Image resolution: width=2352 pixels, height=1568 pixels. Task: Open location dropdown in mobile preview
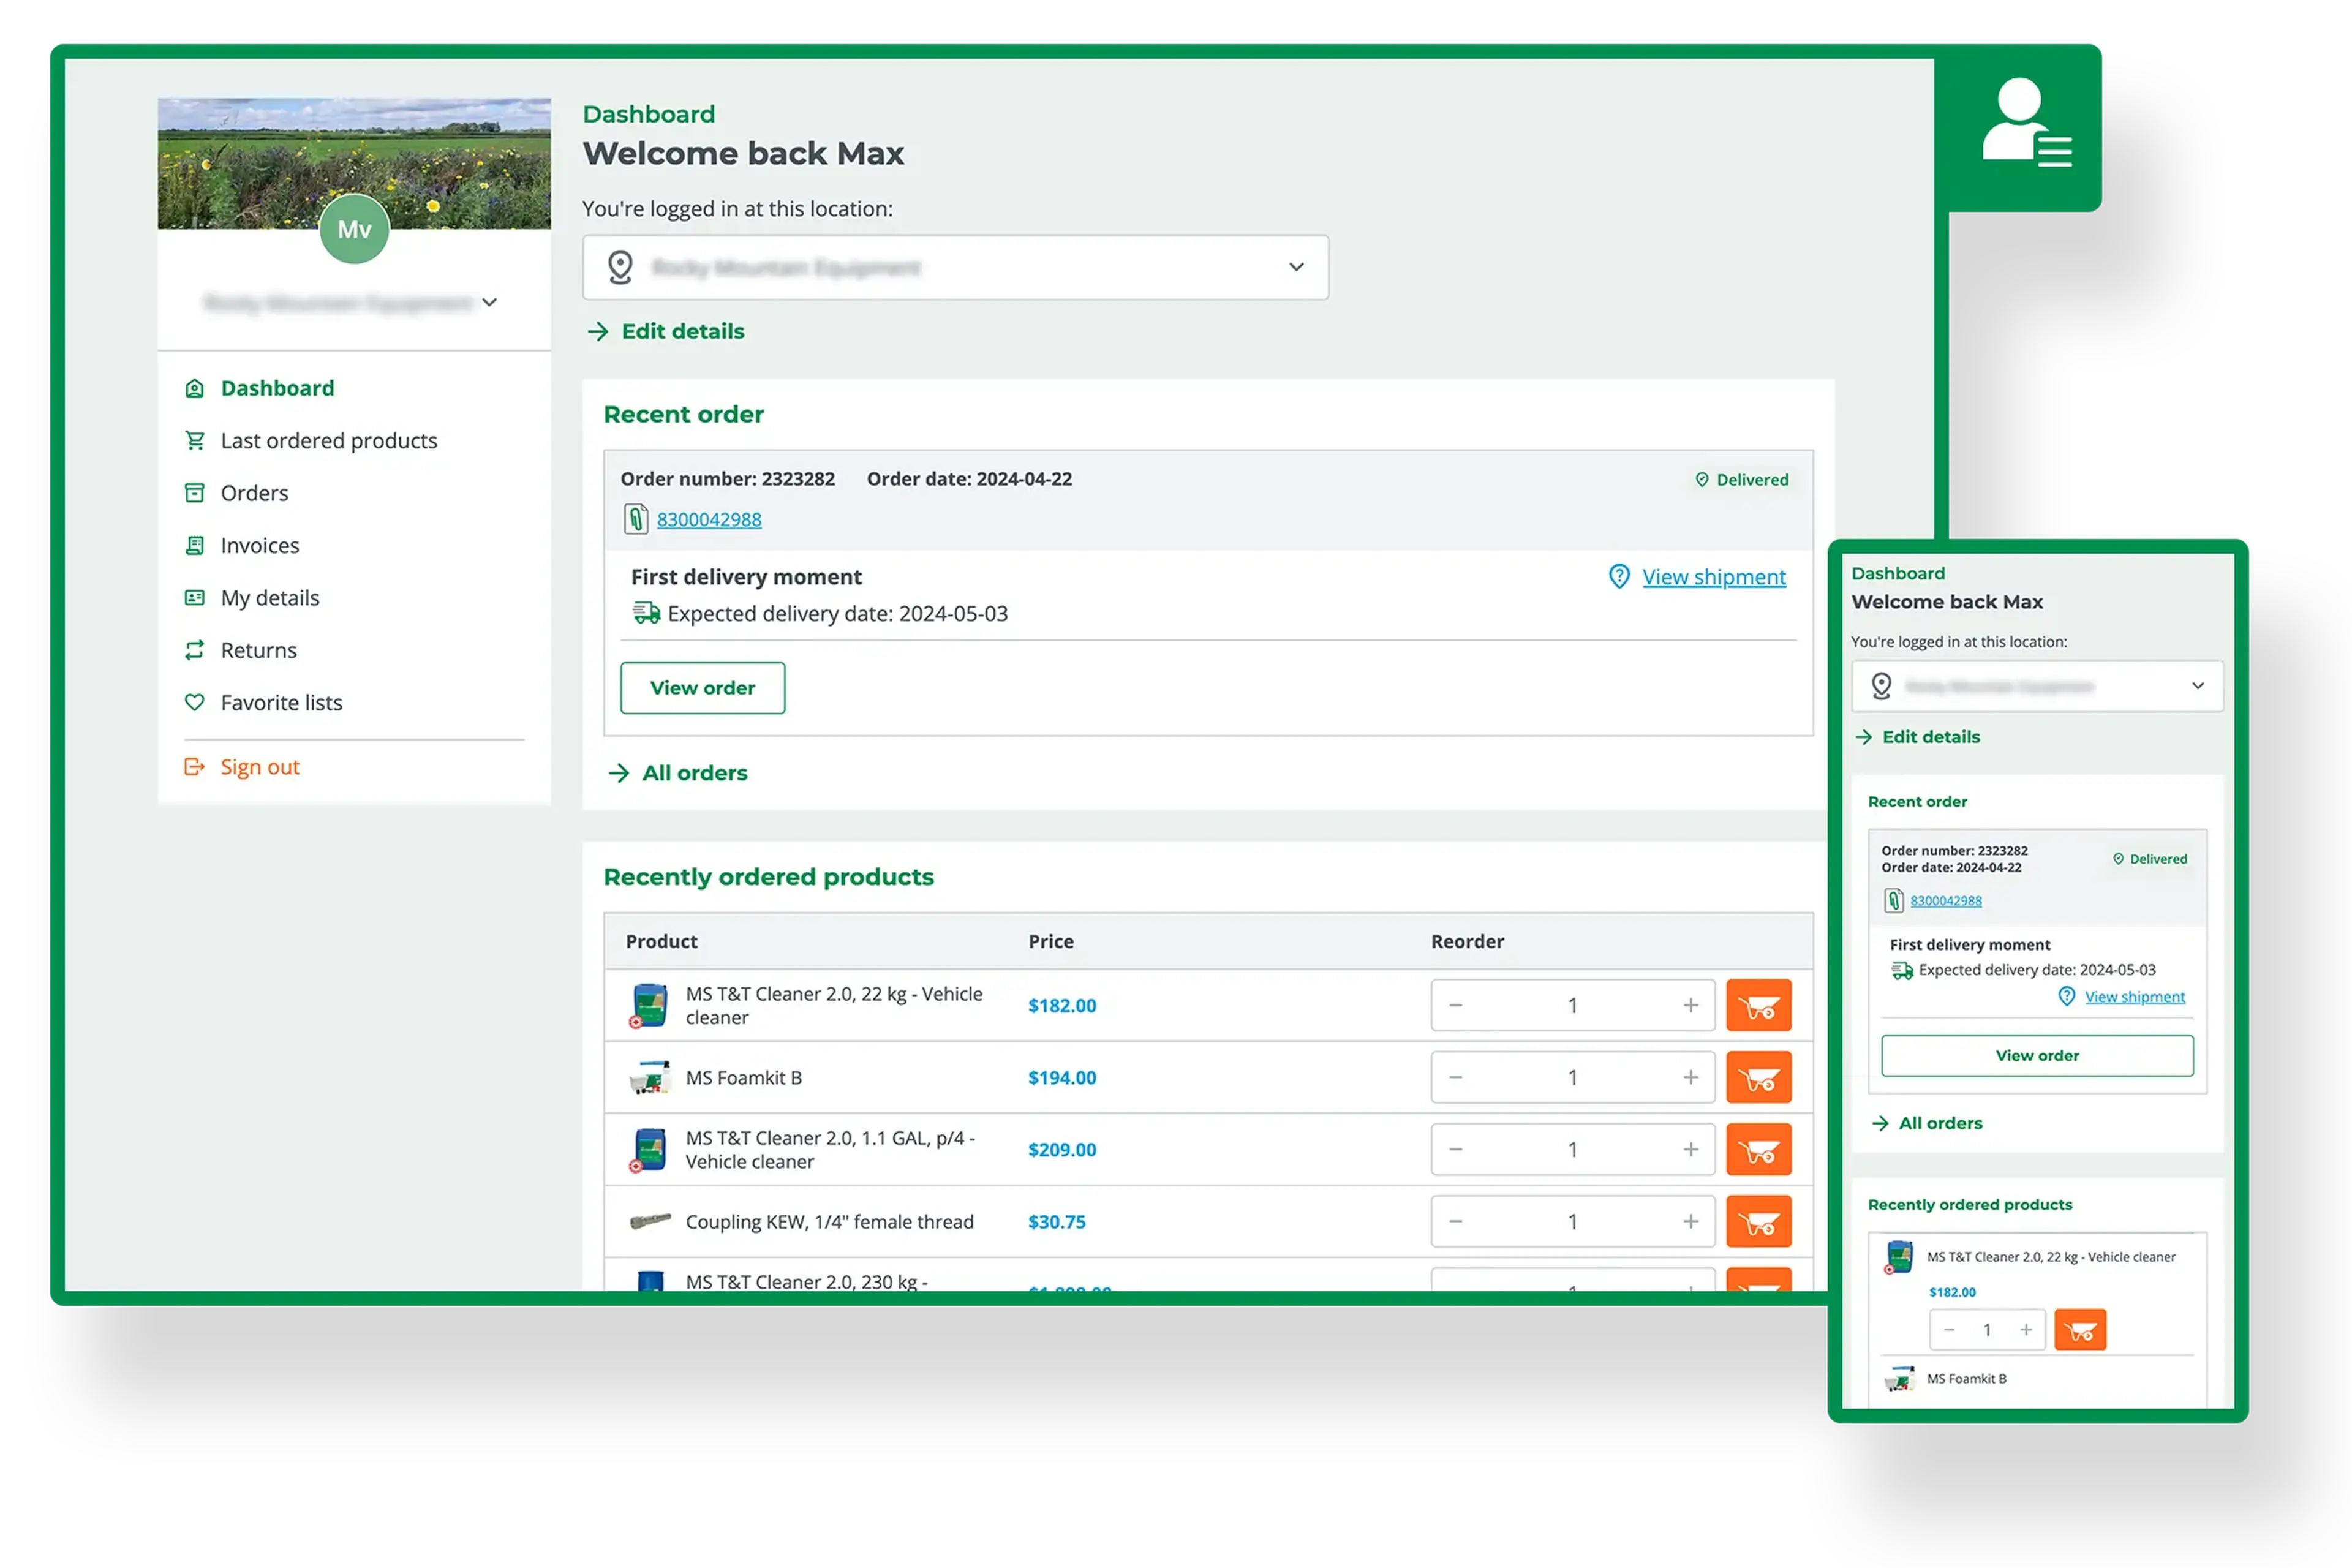tap(2036, 686)
